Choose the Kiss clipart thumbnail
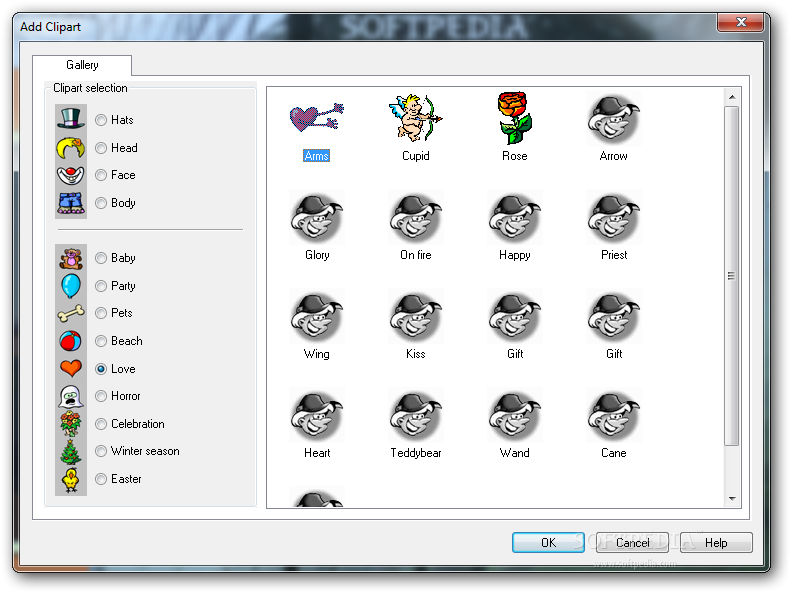Image resolution: width=791 pixels, height=593 pixels. (416, 317)
